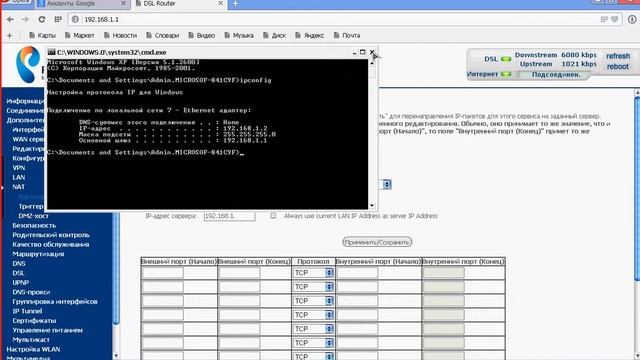Screen dimensions: 640x360
Task: Click first row internal port start field
Action: [357, 273]
